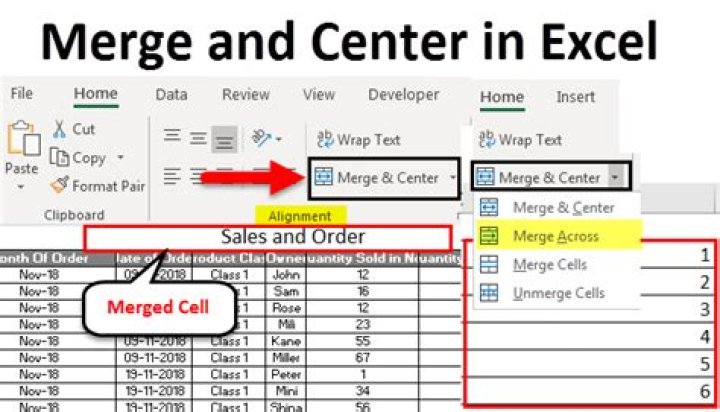Select the "onth Of Order" header cell
This screenshot has height=412, width=720.
[x=57, y=259]
